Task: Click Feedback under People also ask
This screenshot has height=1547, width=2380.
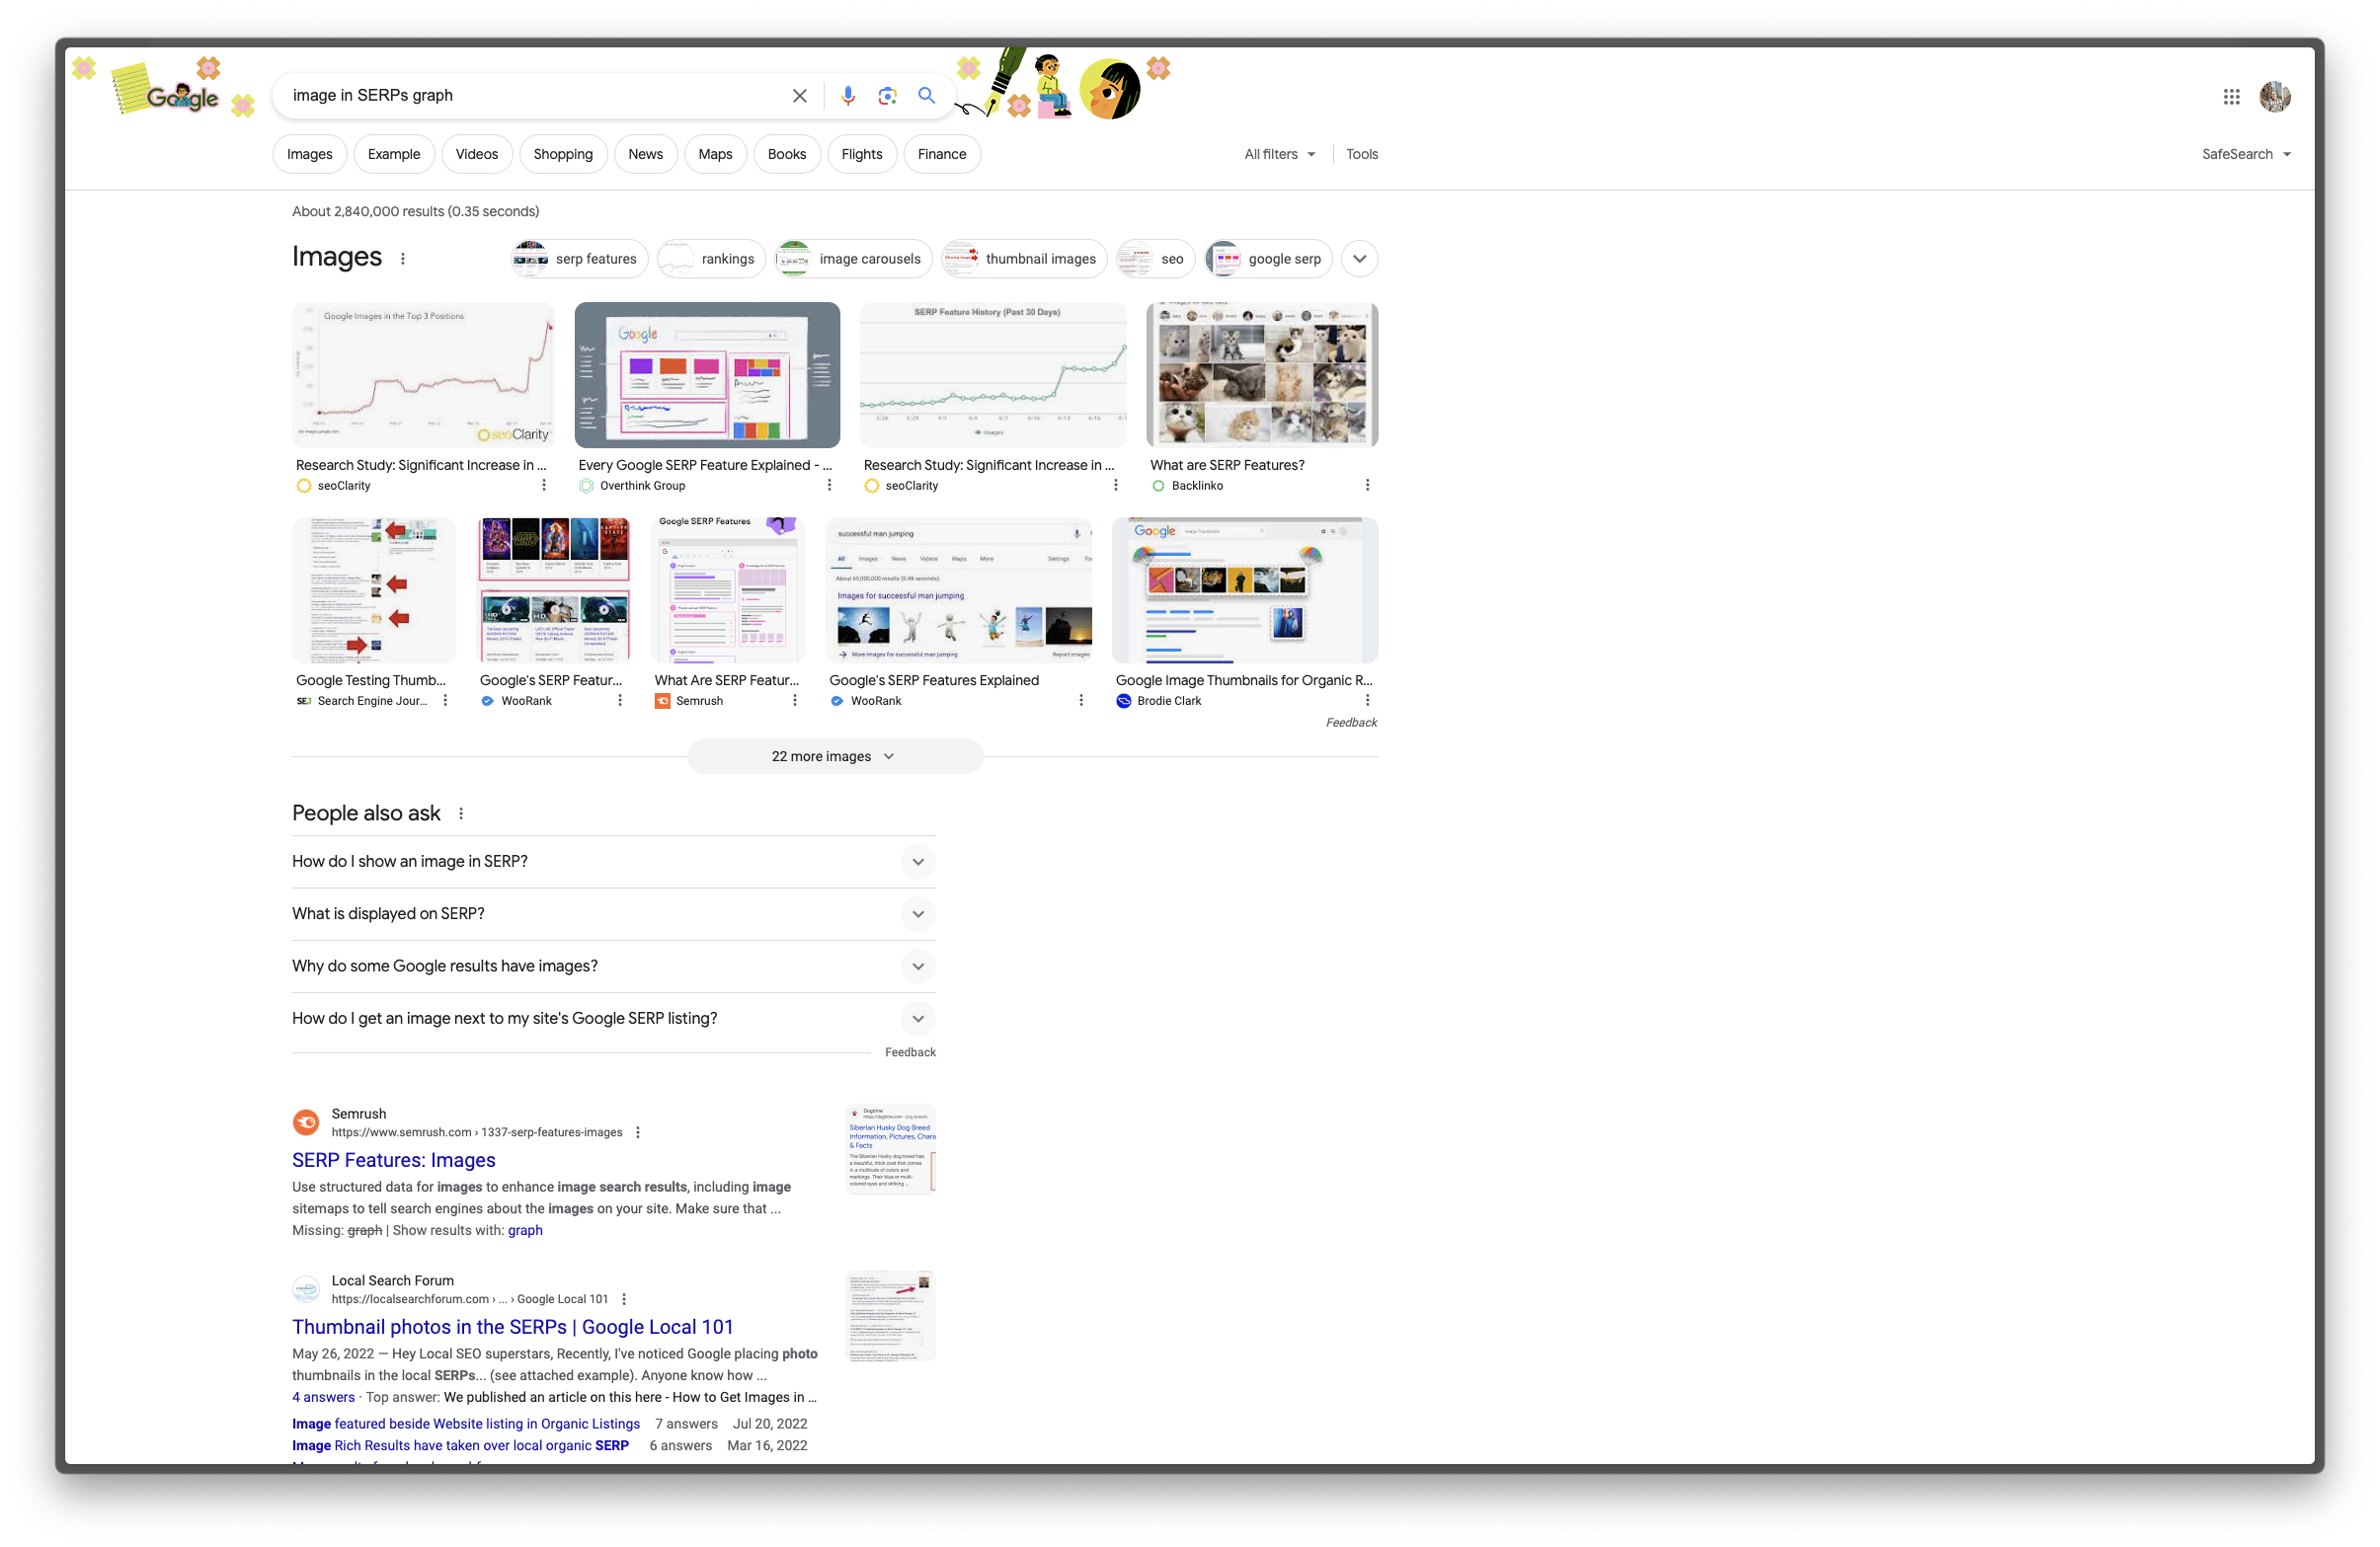Action: pyautogui.click(x=910, y=1053)
